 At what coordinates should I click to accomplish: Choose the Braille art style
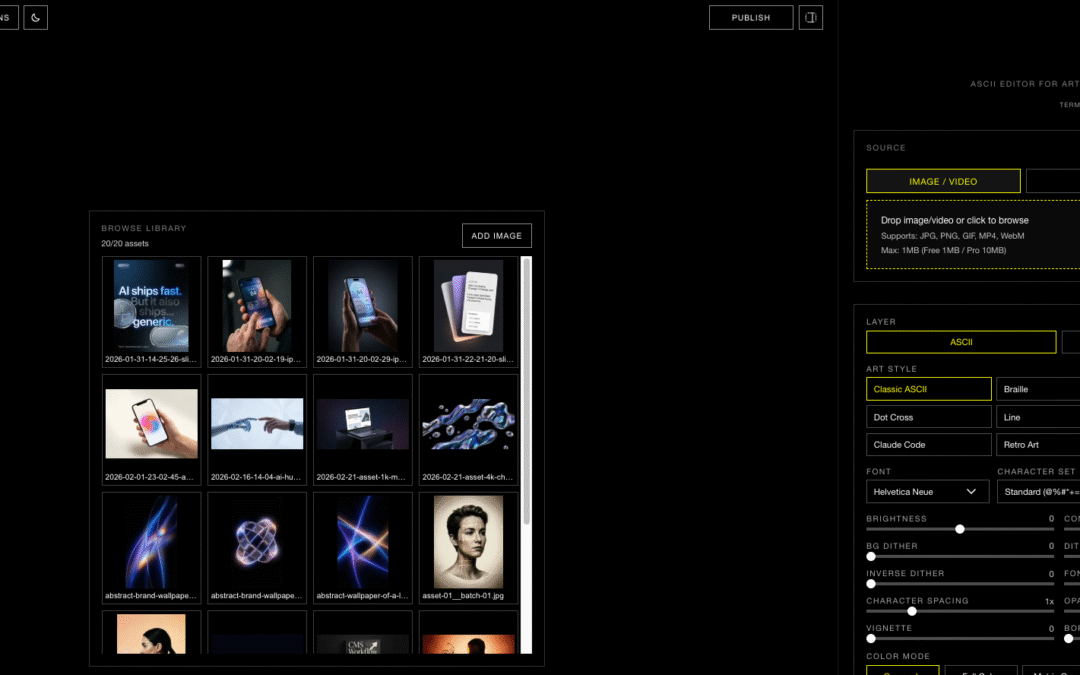tap(1038, 389)
